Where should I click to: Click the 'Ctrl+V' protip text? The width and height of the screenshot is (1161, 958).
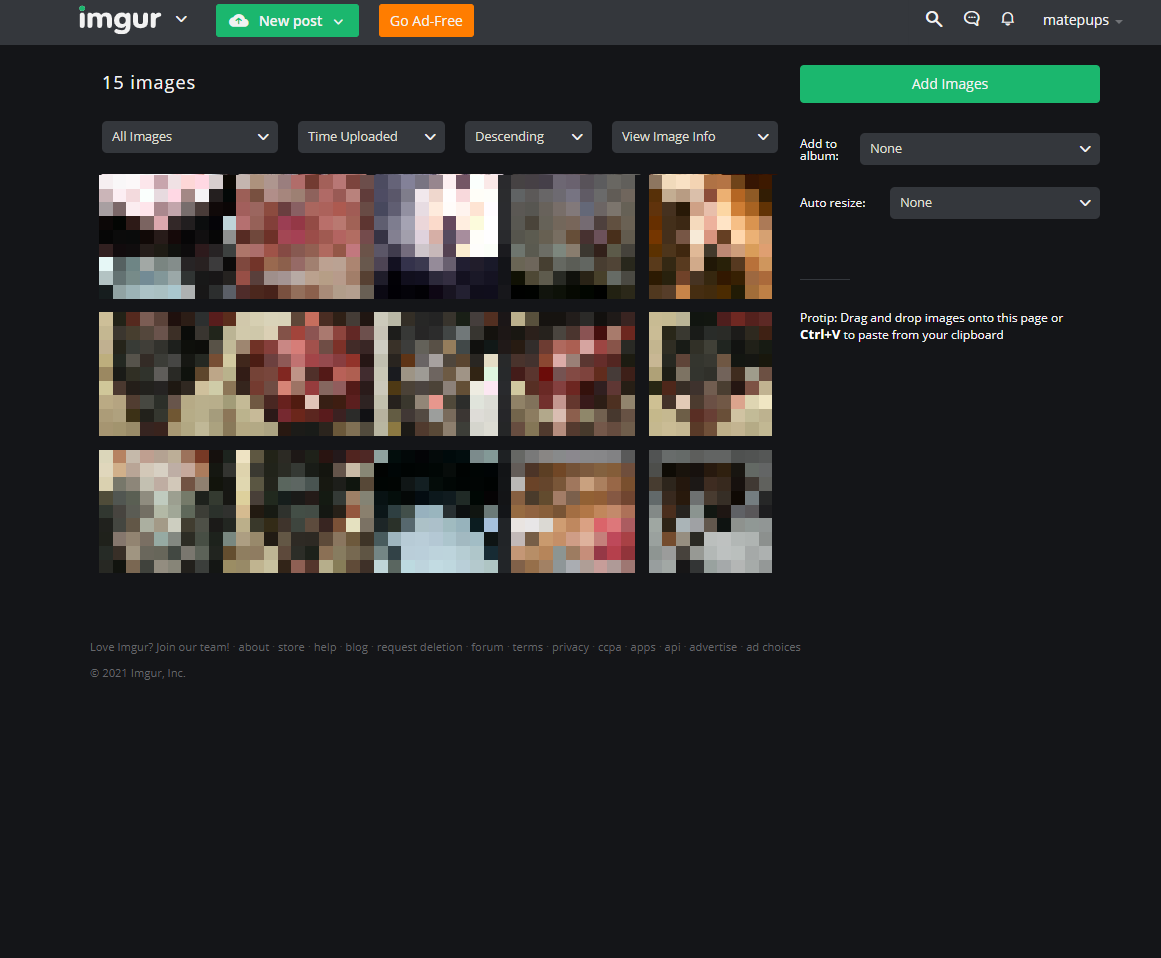click(820, 335)
